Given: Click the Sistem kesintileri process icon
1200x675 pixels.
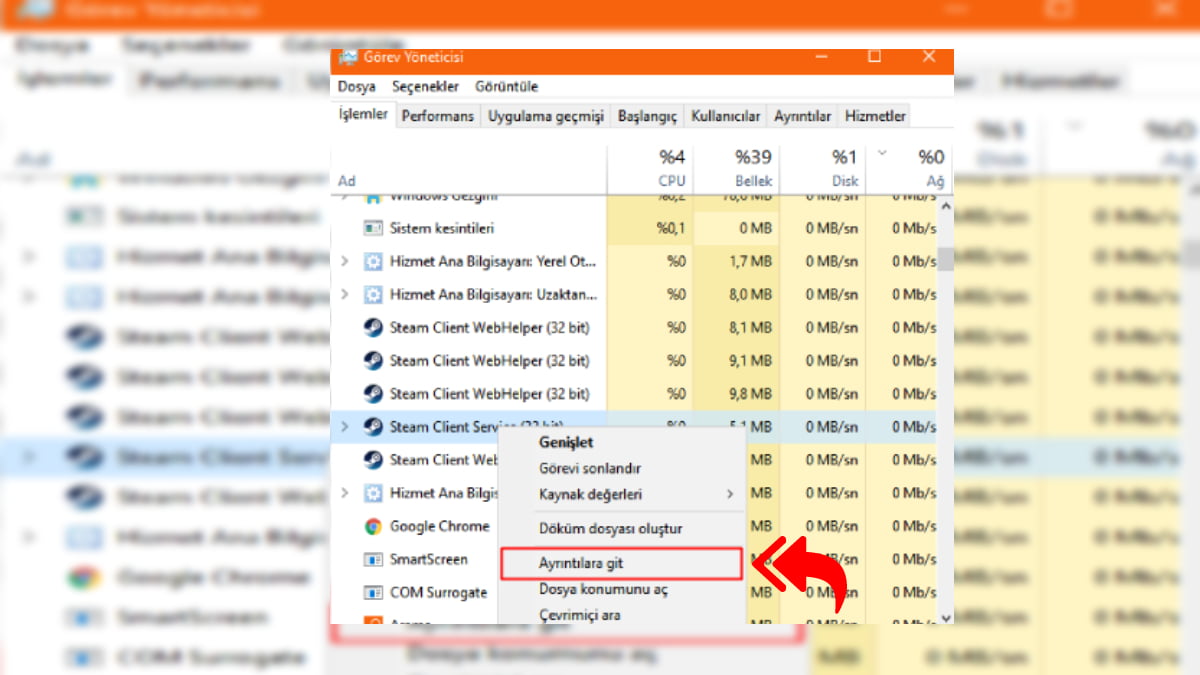Looking at the screenshot, I should pyautogui.click(x=372, y=227).
